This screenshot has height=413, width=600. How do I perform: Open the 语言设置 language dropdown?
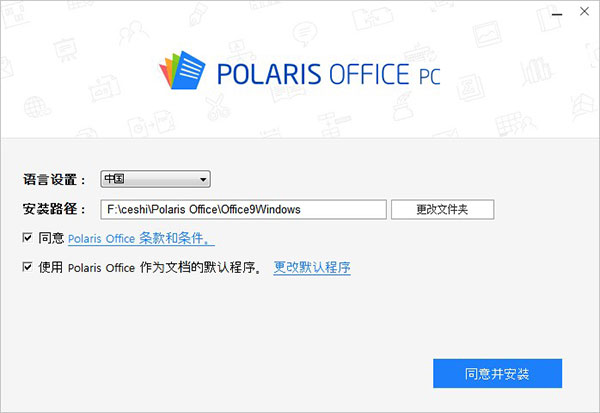[x=154, y=179]
